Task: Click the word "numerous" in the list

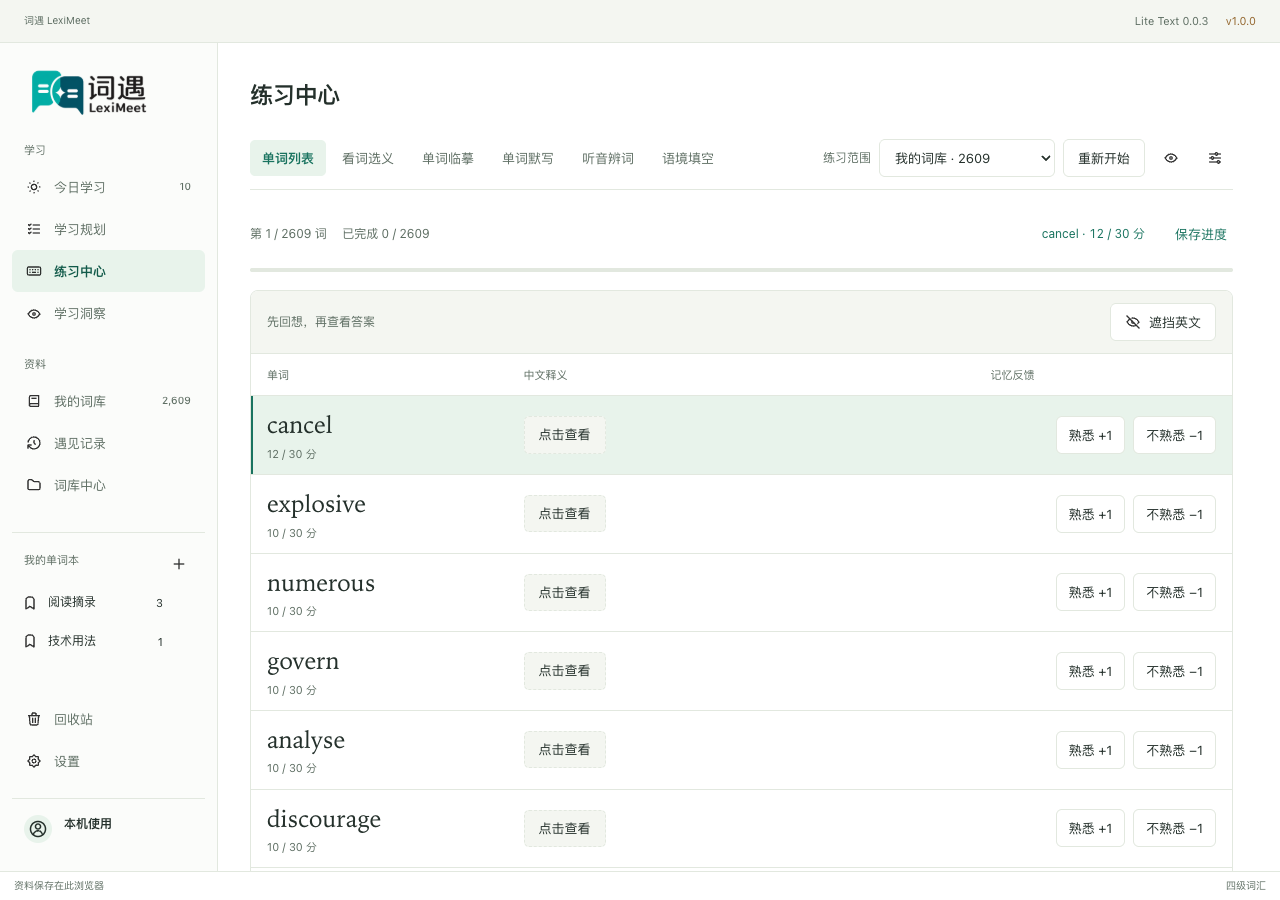Action: pyautogui.click(x=321, y=583)
